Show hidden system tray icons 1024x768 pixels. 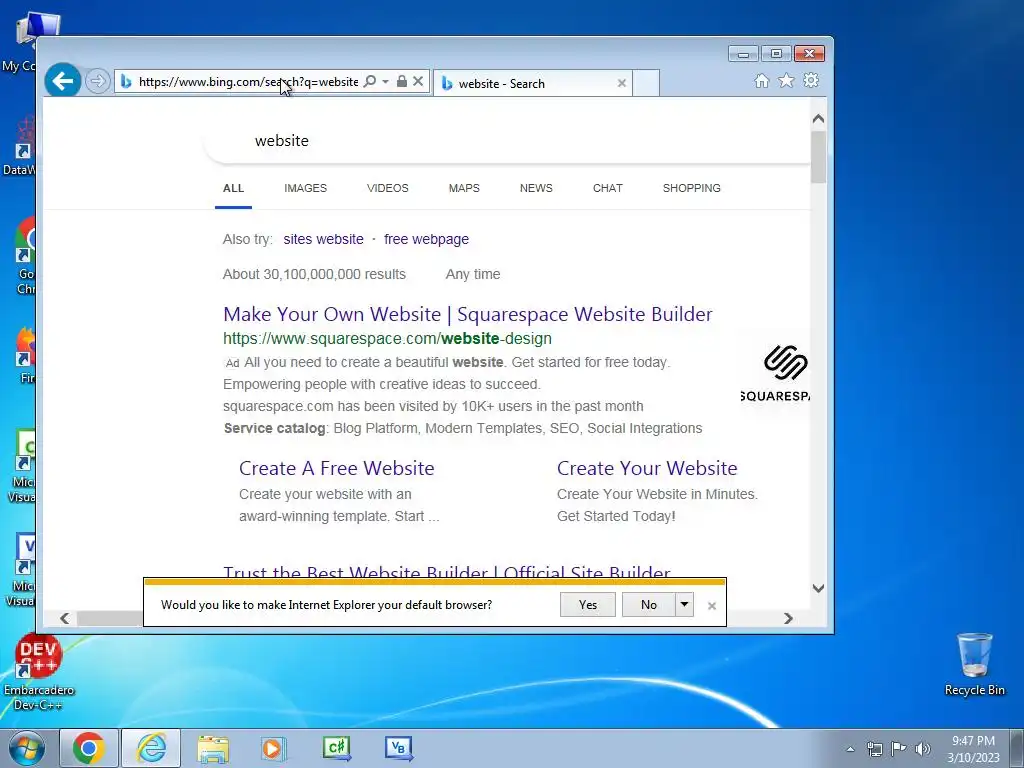click(850, 749)
